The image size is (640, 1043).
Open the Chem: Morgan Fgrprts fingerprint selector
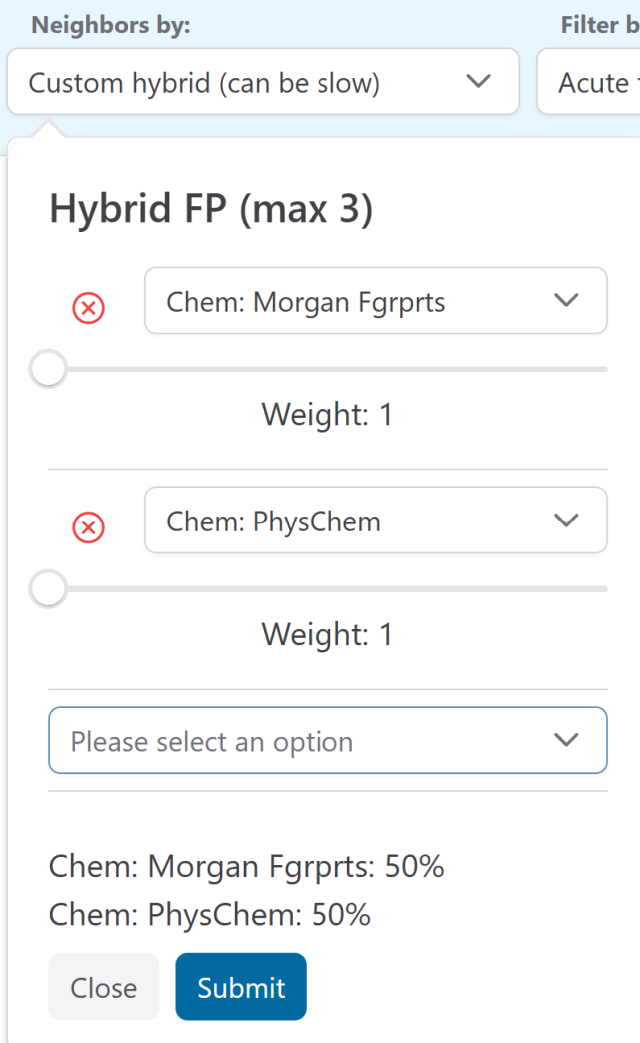coord(375,300)
